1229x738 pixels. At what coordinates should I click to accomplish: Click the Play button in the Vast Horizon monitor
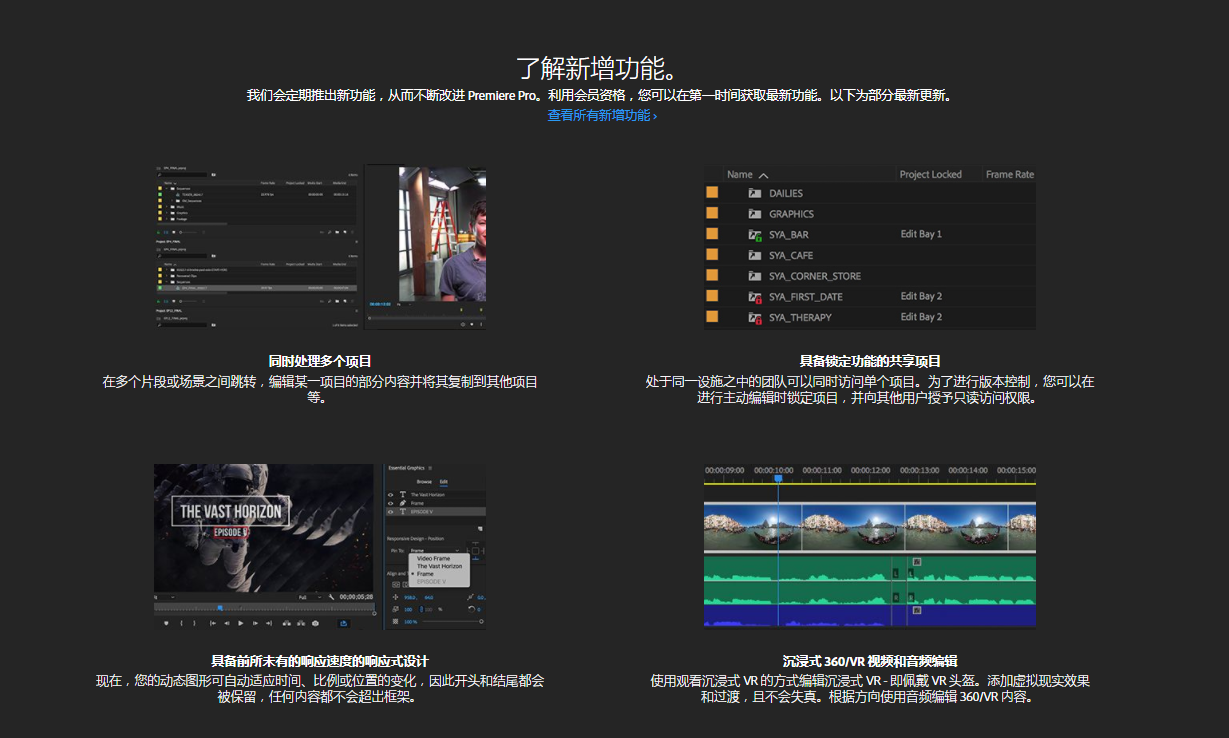[240, 623]
